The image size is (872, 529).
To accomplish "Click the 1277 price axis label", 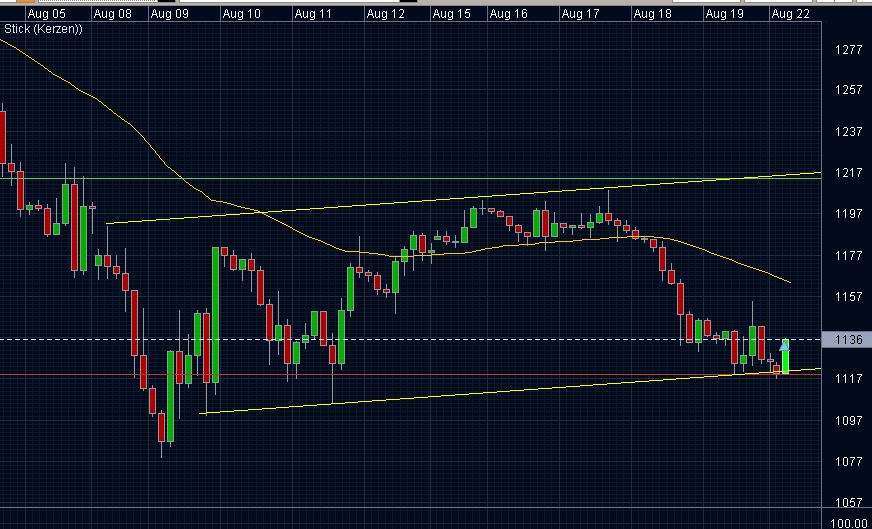I will tap(849, 50).
